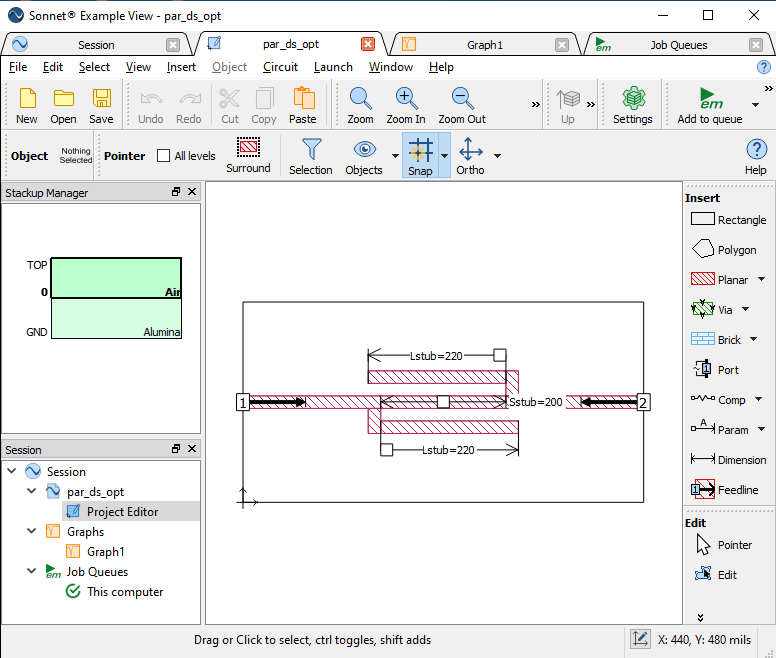
Task: Click the Air layer in stackup
Action: pyautogui.click(x=116, y=278)
